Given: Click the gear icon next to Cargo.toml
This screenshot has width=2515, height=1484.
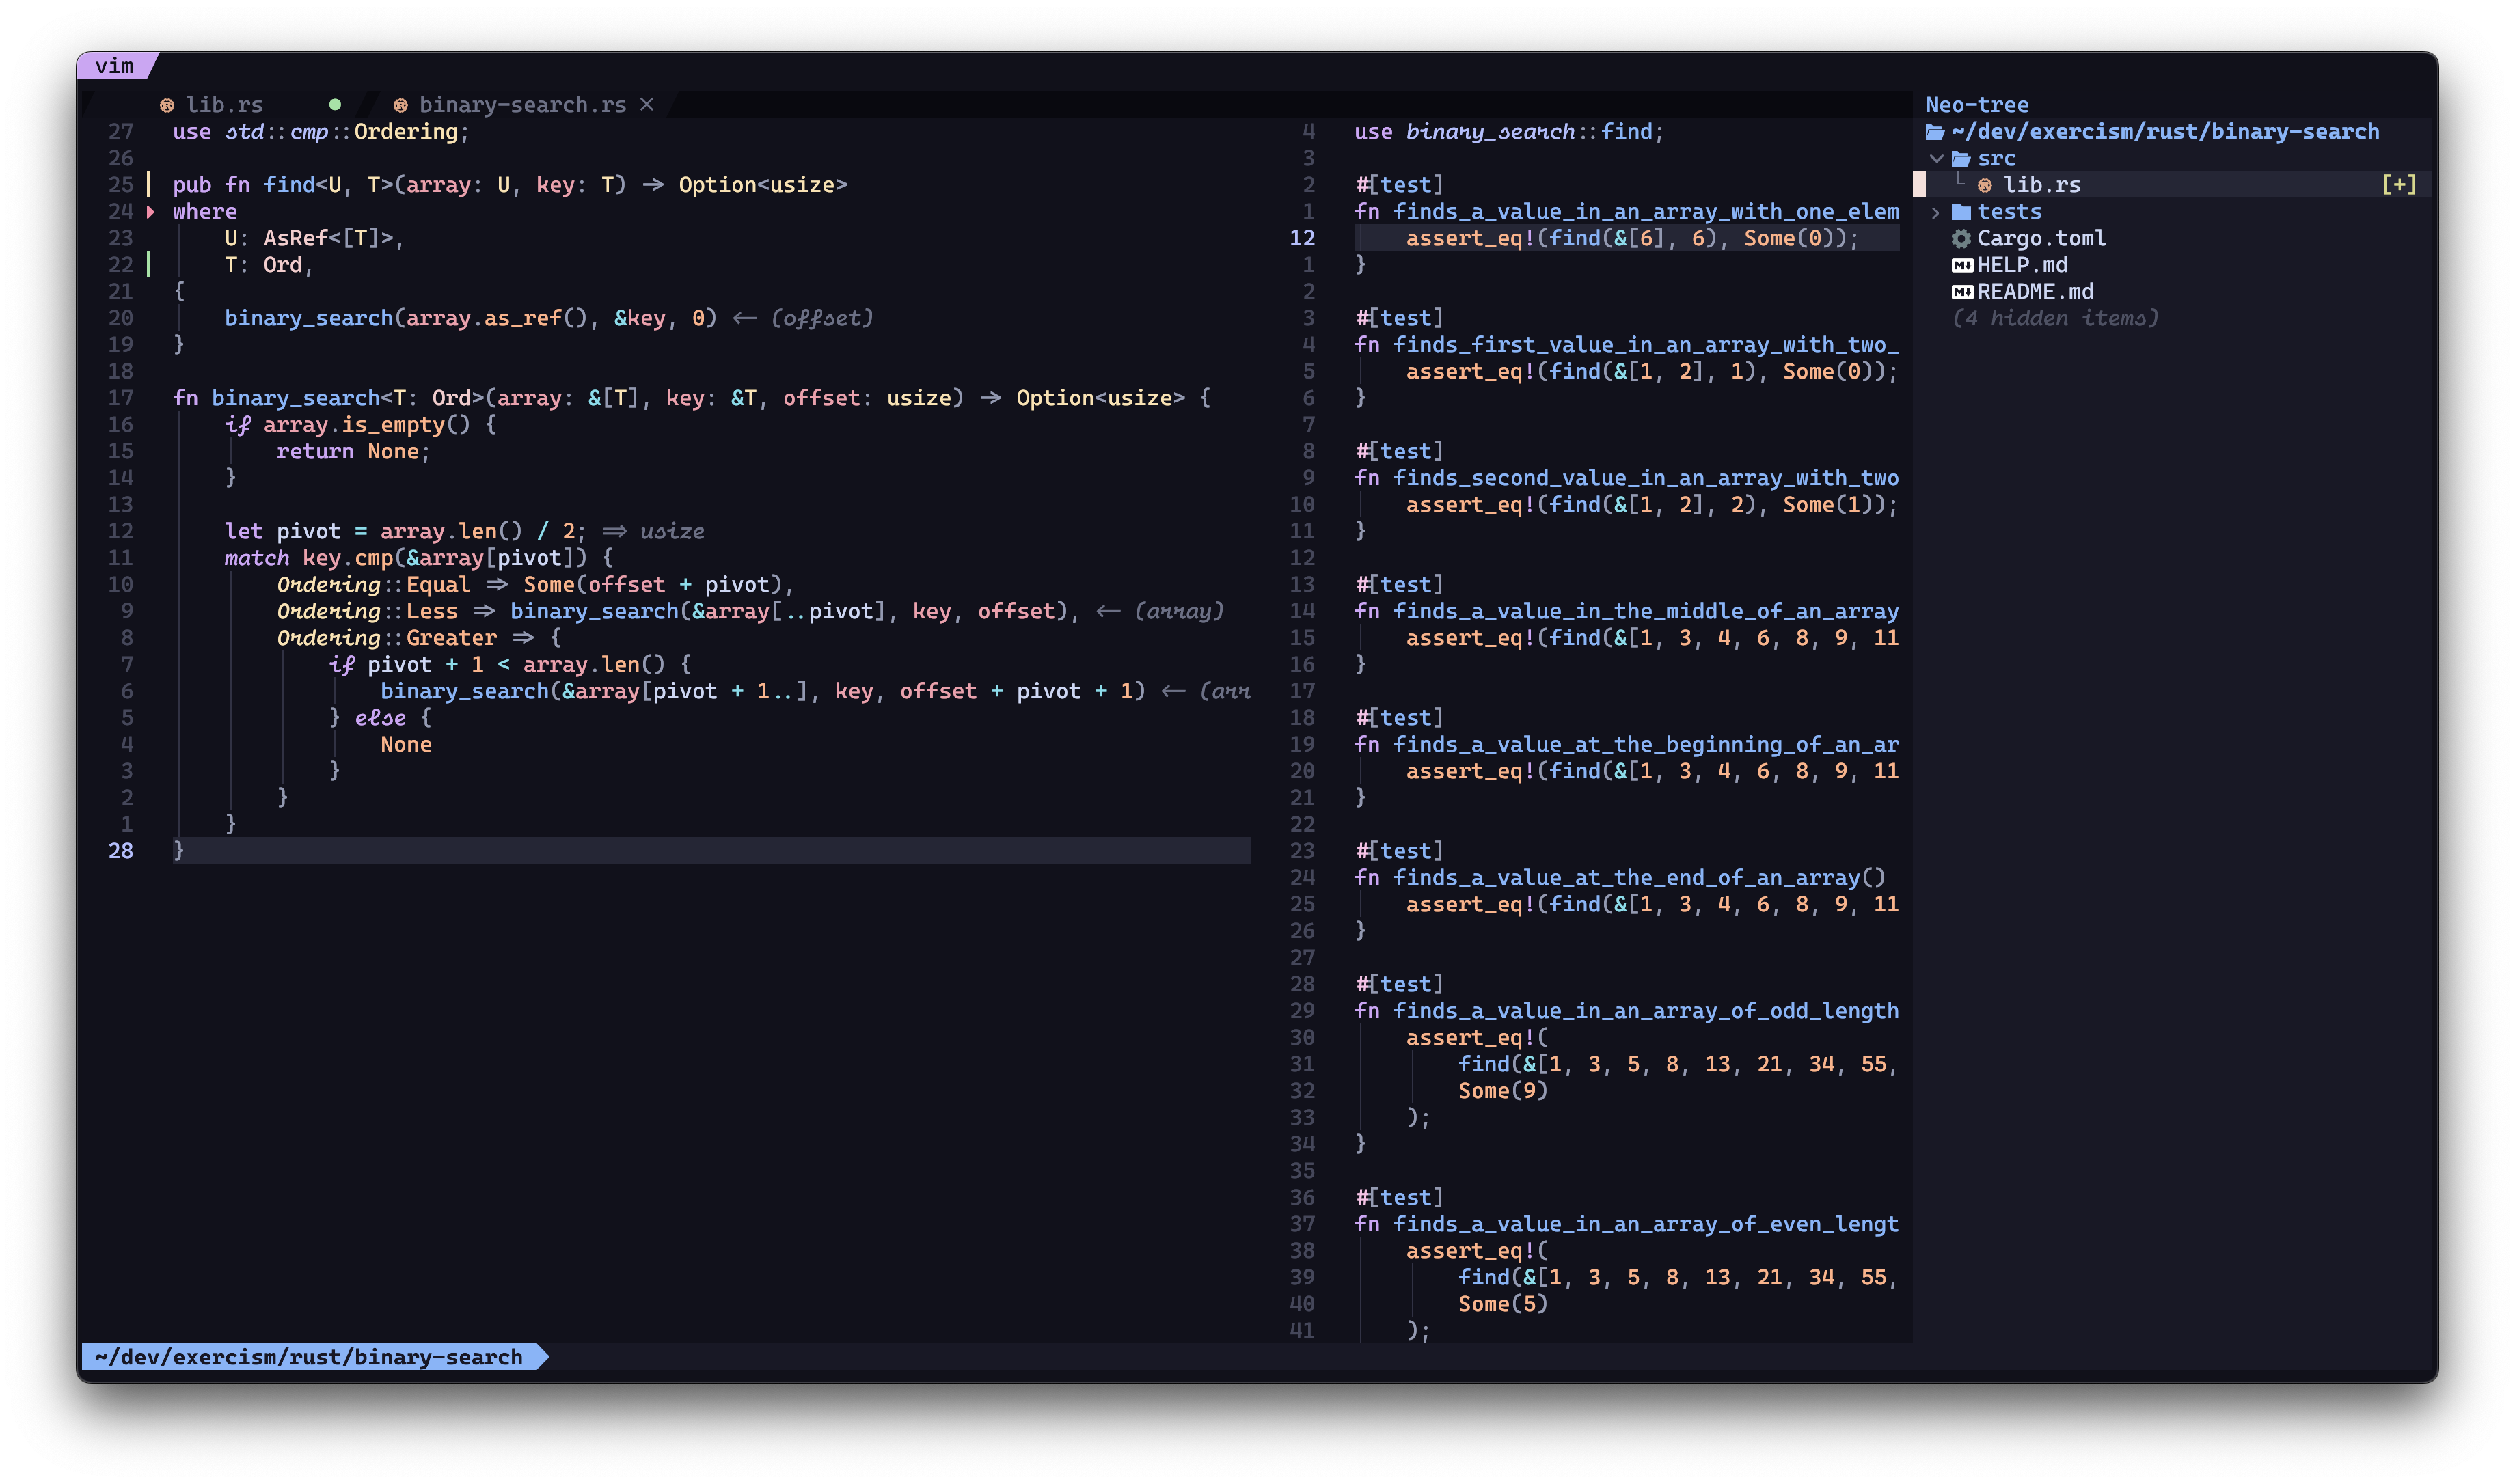Looking at the screenshot, I should pos(1962,238).
